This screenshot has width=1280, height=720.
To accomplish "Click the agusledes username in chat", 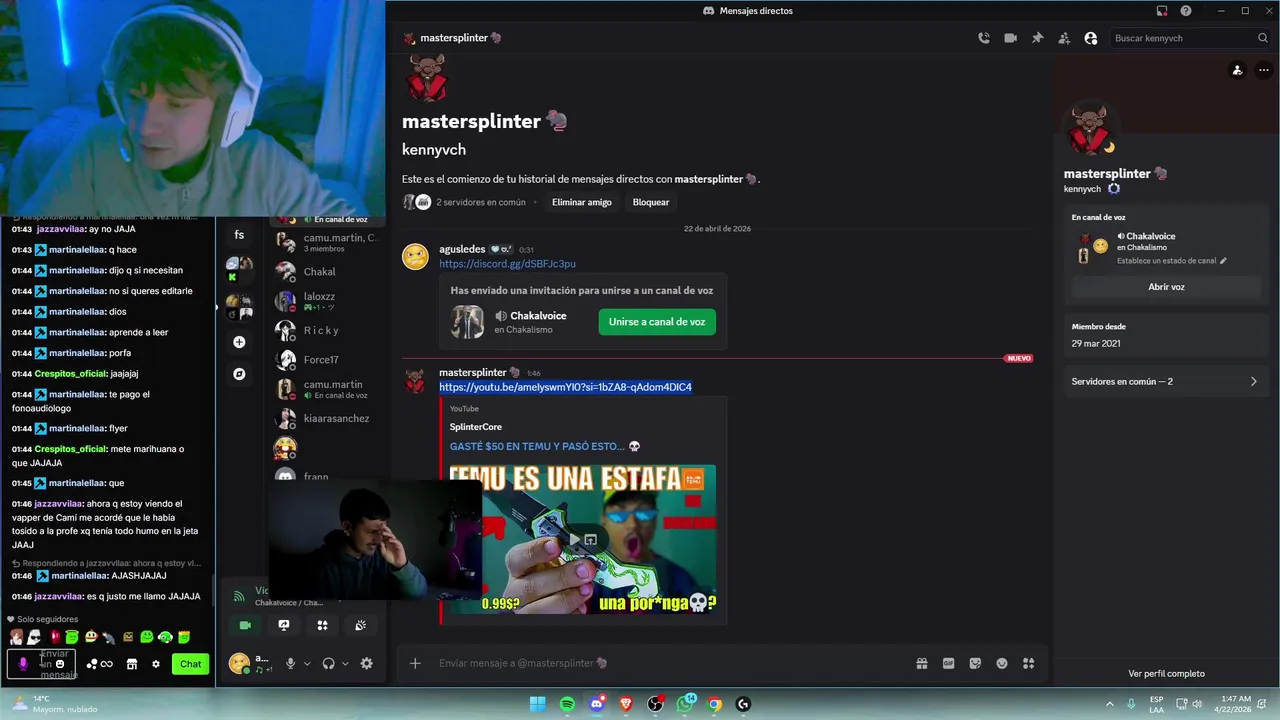I will [x=462, y=249].
